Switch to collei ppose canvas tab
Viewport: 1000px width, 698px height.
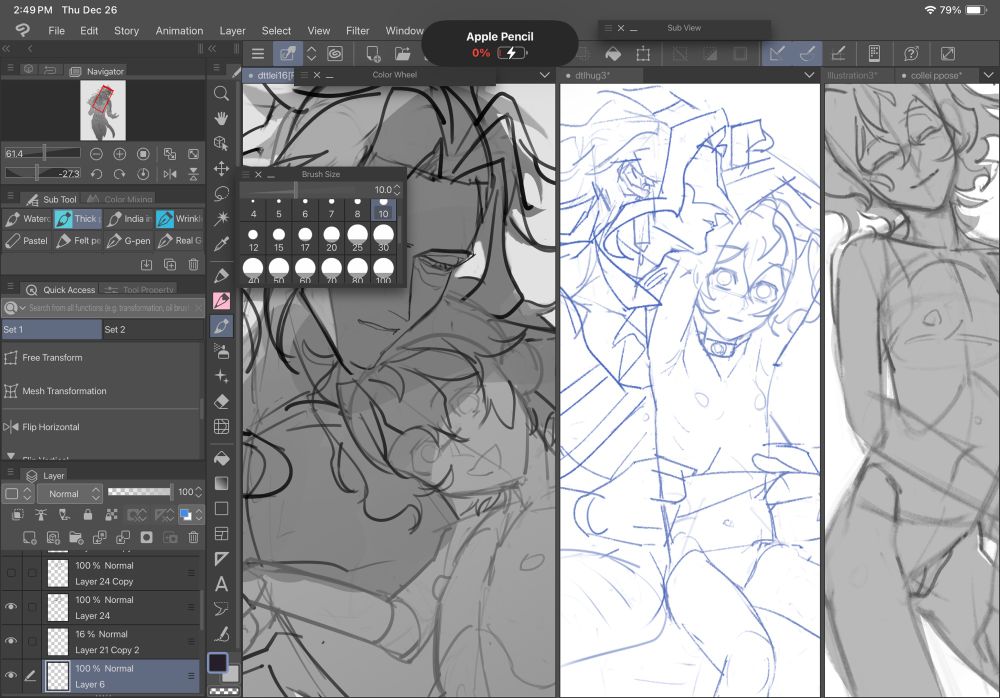tap(936, 75)
